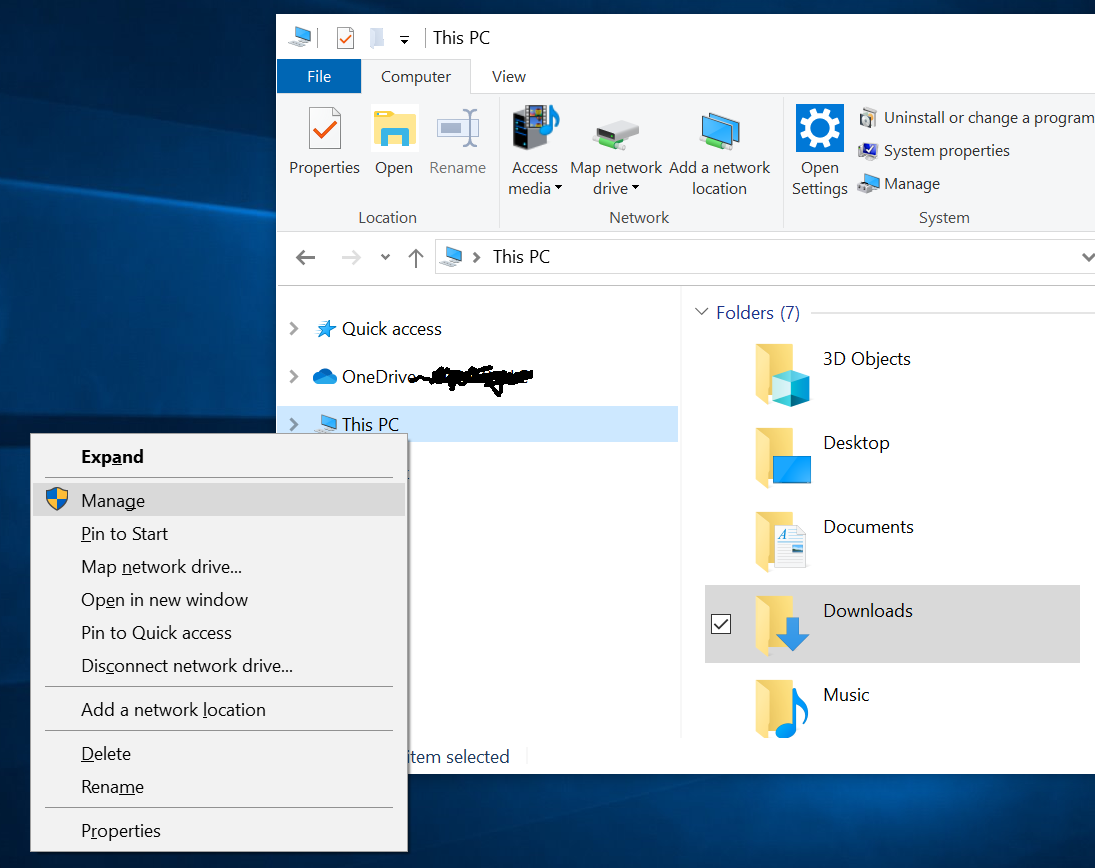Expand the OneDrive tree node
This screenshot has height=868, width=1095.
click(x=293, y=377)
